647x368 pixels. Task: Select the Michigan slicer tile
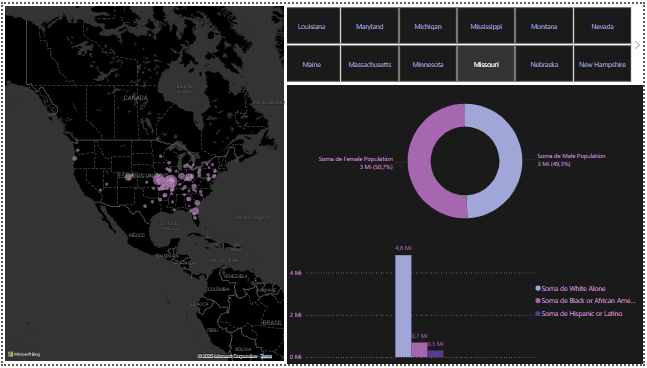[x=428, y=26]
